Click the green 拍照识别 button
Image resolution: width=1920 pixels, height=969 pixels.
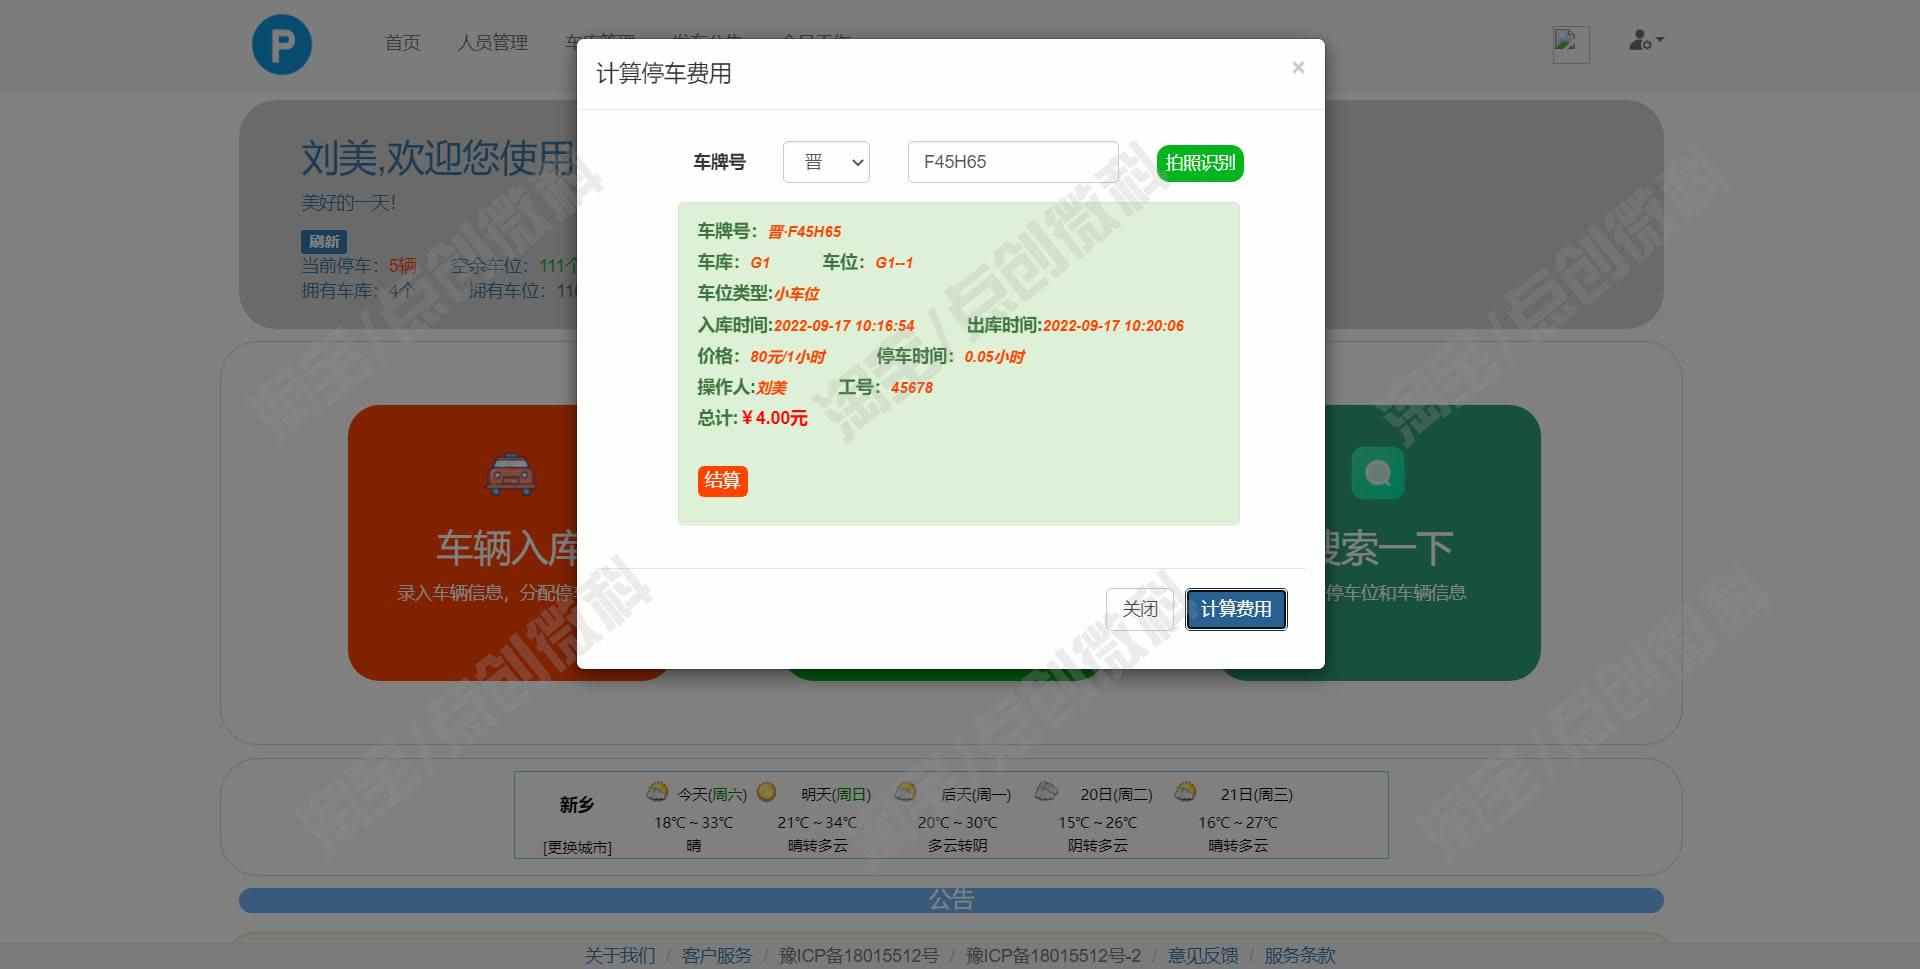point(1200,163)
